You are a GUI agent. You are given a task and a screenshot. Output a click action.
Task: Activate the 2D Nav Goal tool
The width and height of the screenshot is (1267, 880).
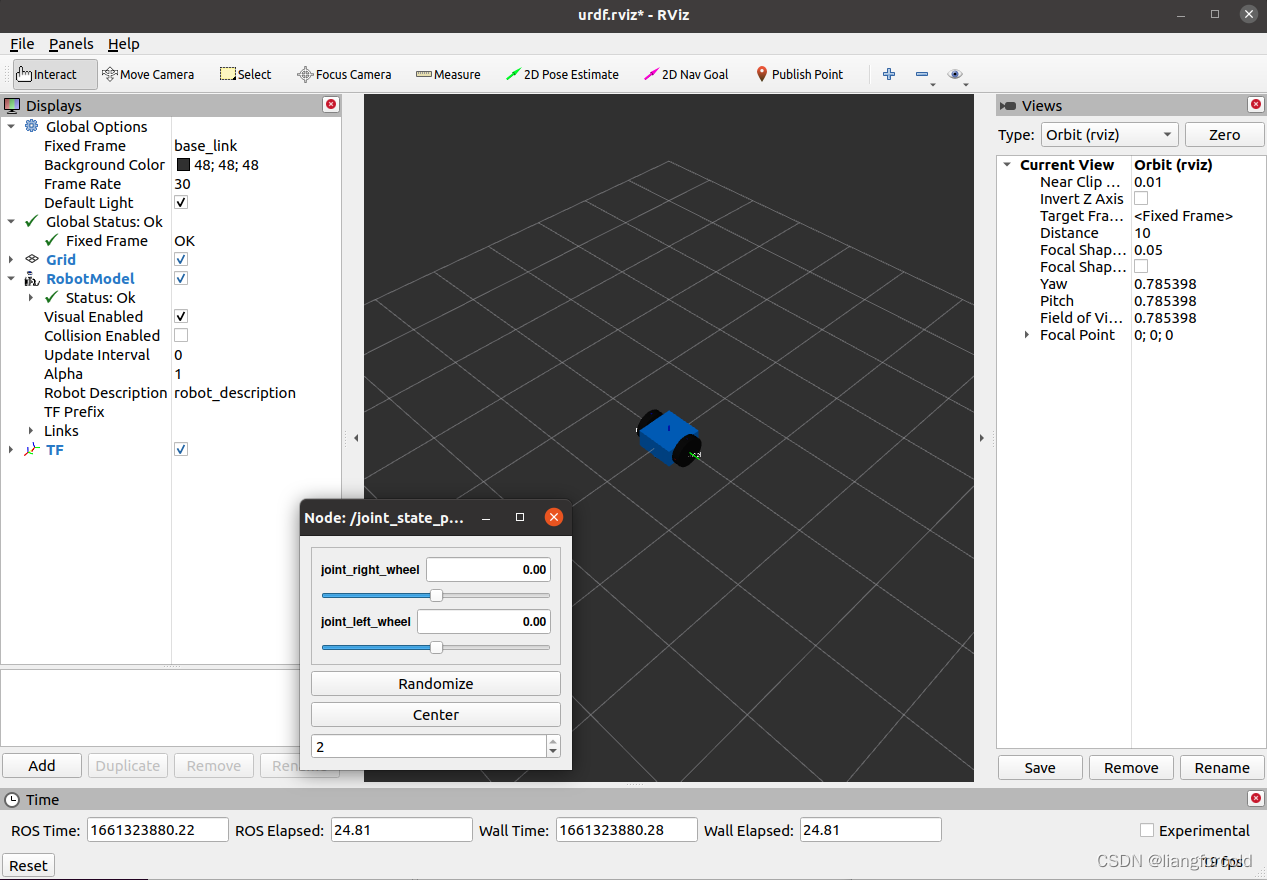tap(687, 74)
